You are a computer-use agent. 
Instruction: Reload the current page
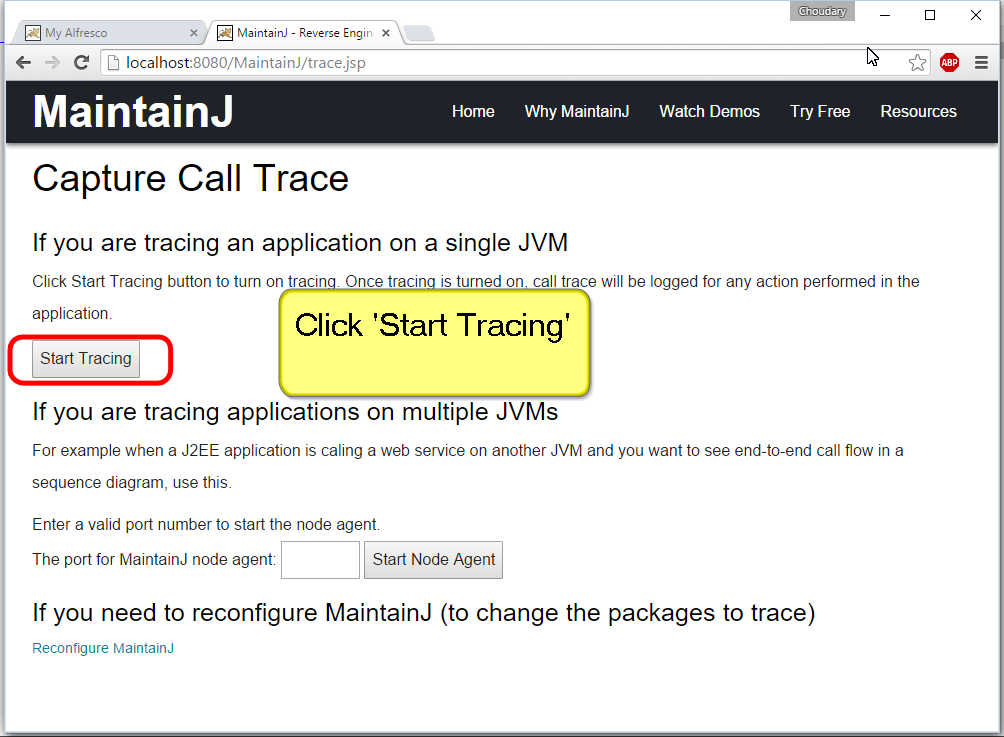pyautogui.click(x=81, y=63)
